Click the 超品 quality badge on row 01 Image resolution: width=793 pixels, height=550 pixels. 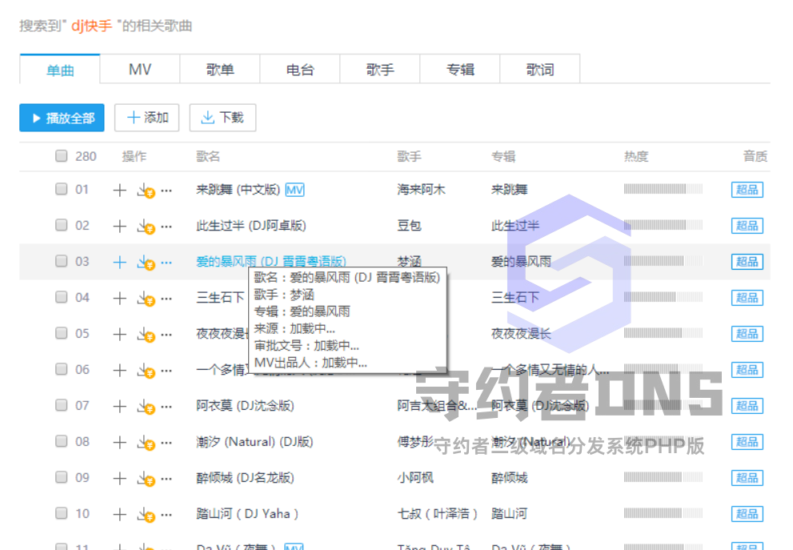click(747, 190)
